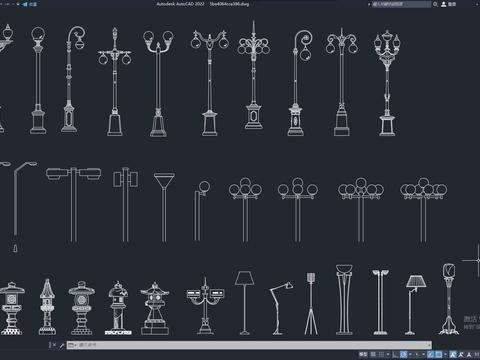Toggle 2D object snap in status bar
480x360 pixels.
point(439,354)
